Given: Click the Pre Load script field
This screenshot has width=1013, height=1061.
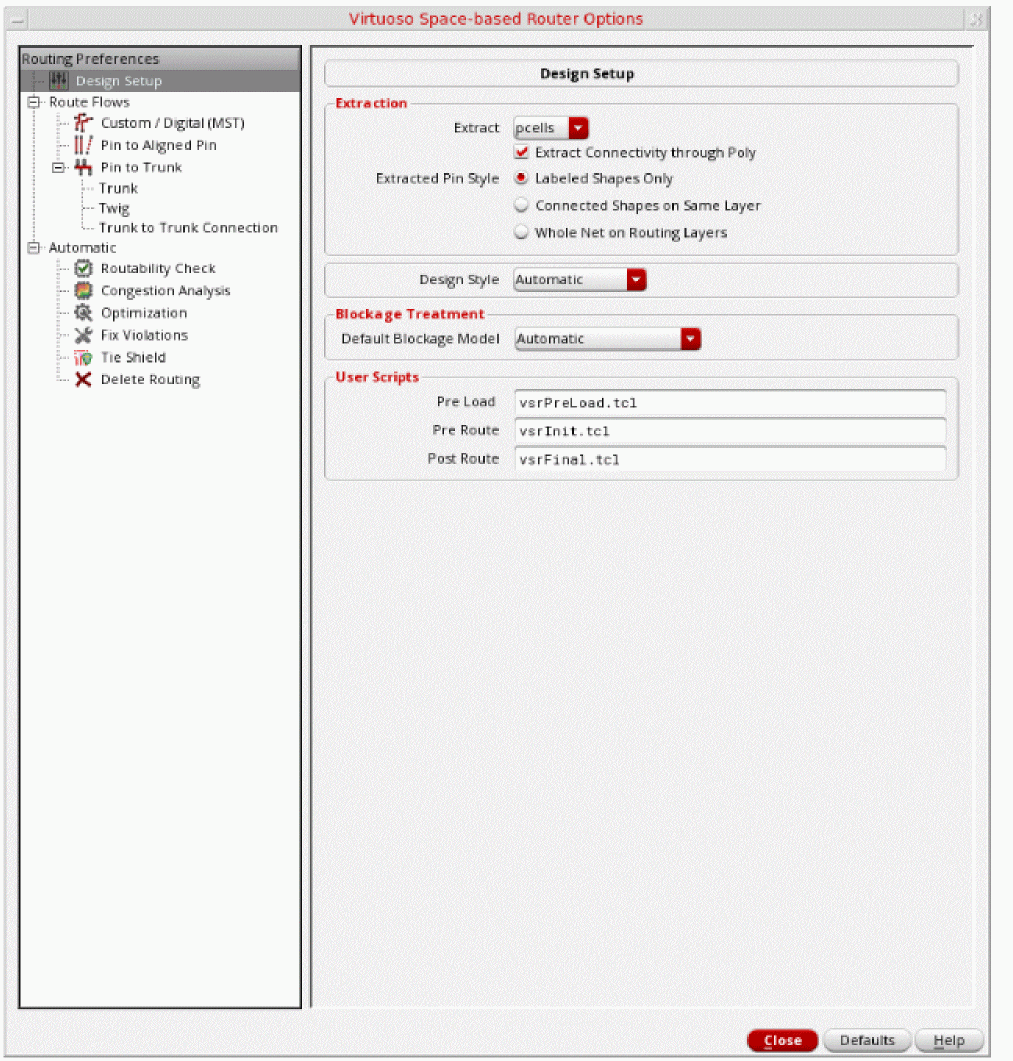Looking at the screenshot, I should [729, 403].
